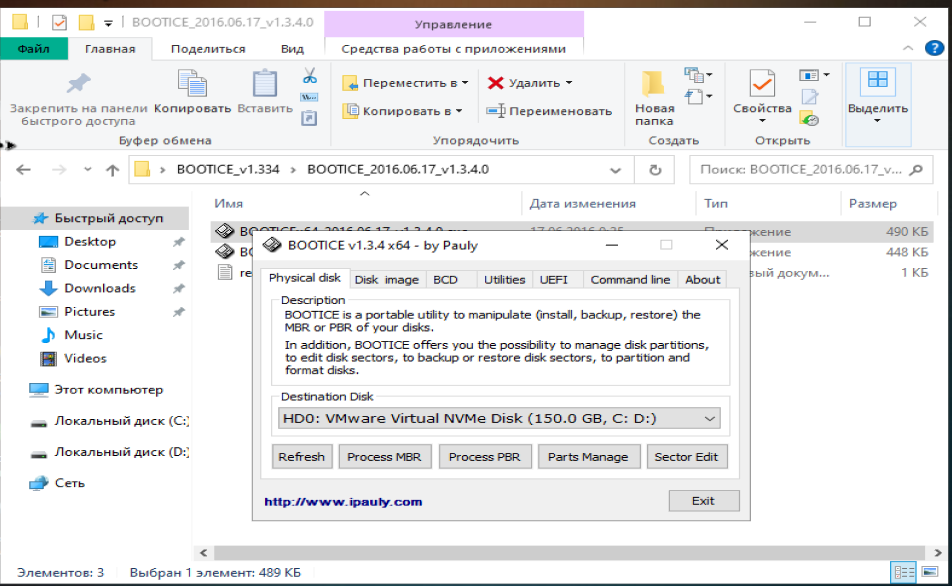Expand Переместить в dropdown

click(465, 83)
